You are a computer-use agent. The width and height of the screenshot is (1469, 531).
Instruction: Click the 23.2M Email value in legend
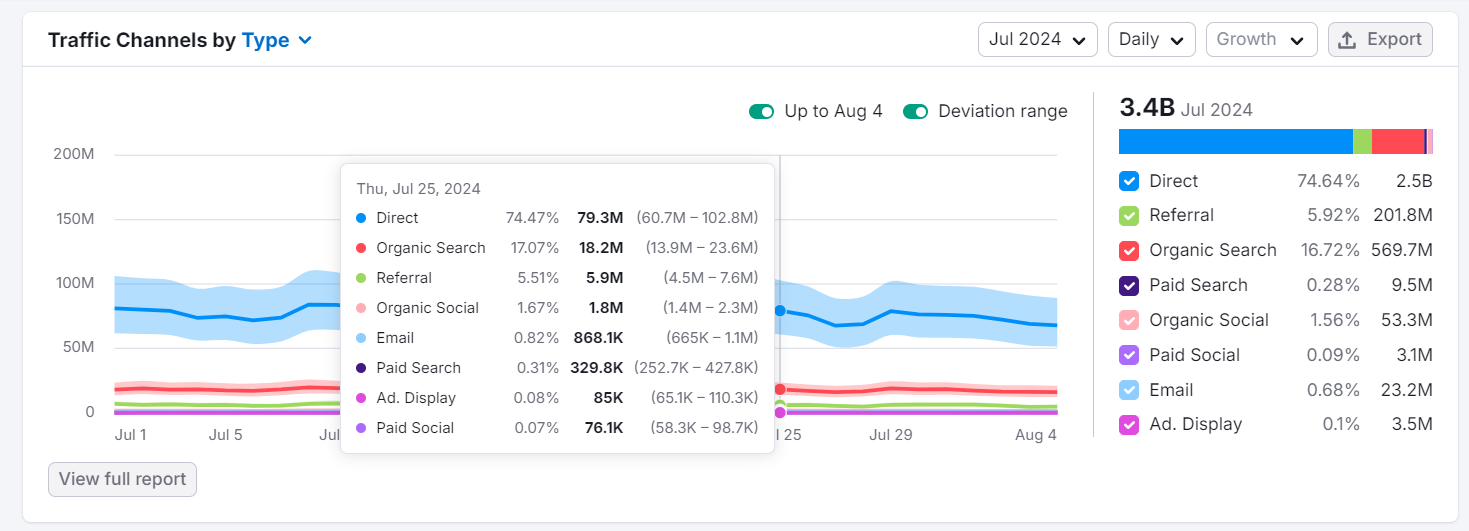click(1405, 391)
